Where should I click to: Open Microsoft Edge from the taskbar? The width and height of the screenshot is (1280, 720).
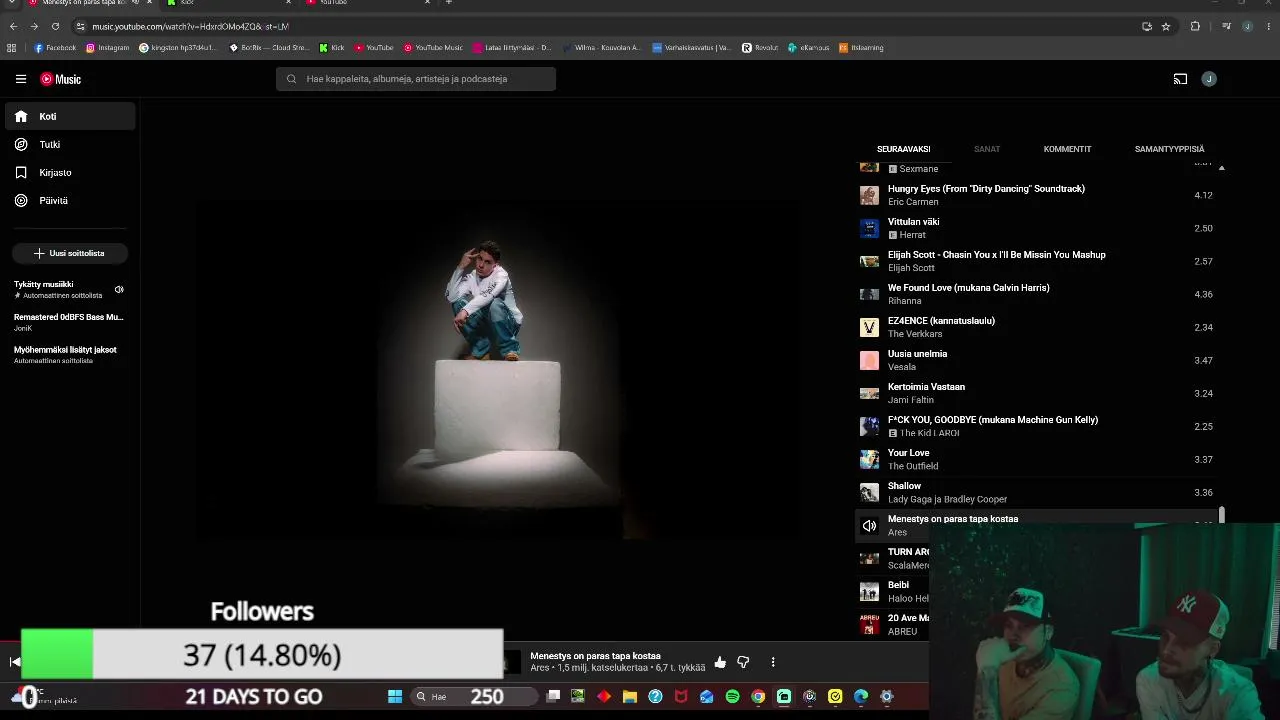pos(861,696)
